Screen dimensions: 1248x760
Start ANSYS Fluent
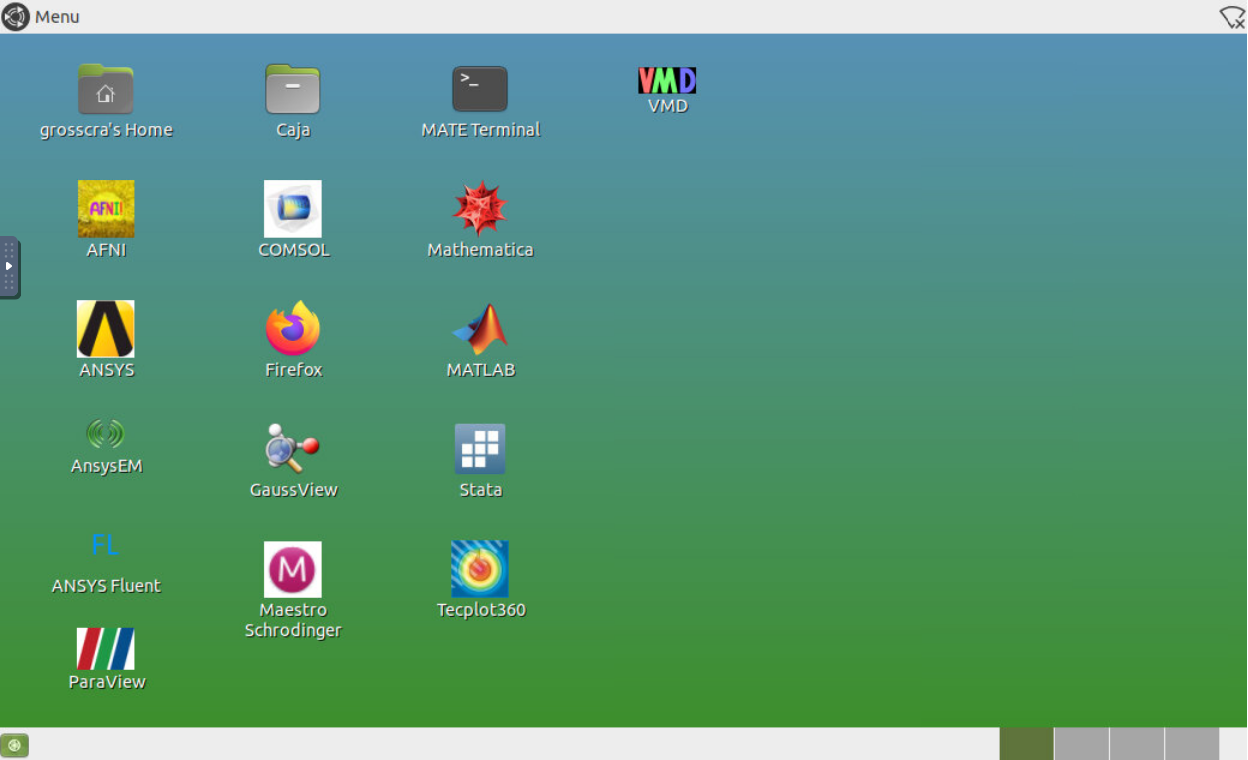tap(106, 545)
